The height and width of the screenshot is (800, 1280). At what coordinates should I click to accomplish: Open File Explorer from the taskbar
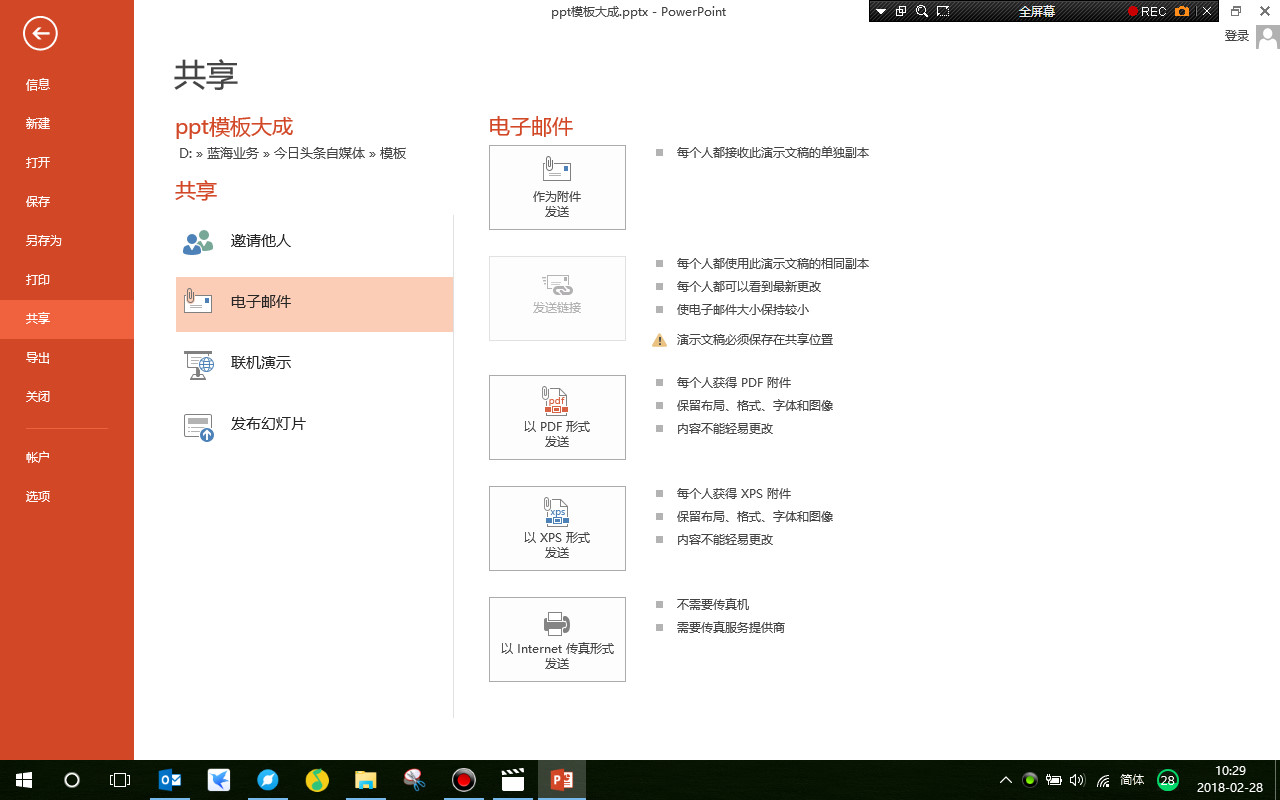[x=365, y=779]
